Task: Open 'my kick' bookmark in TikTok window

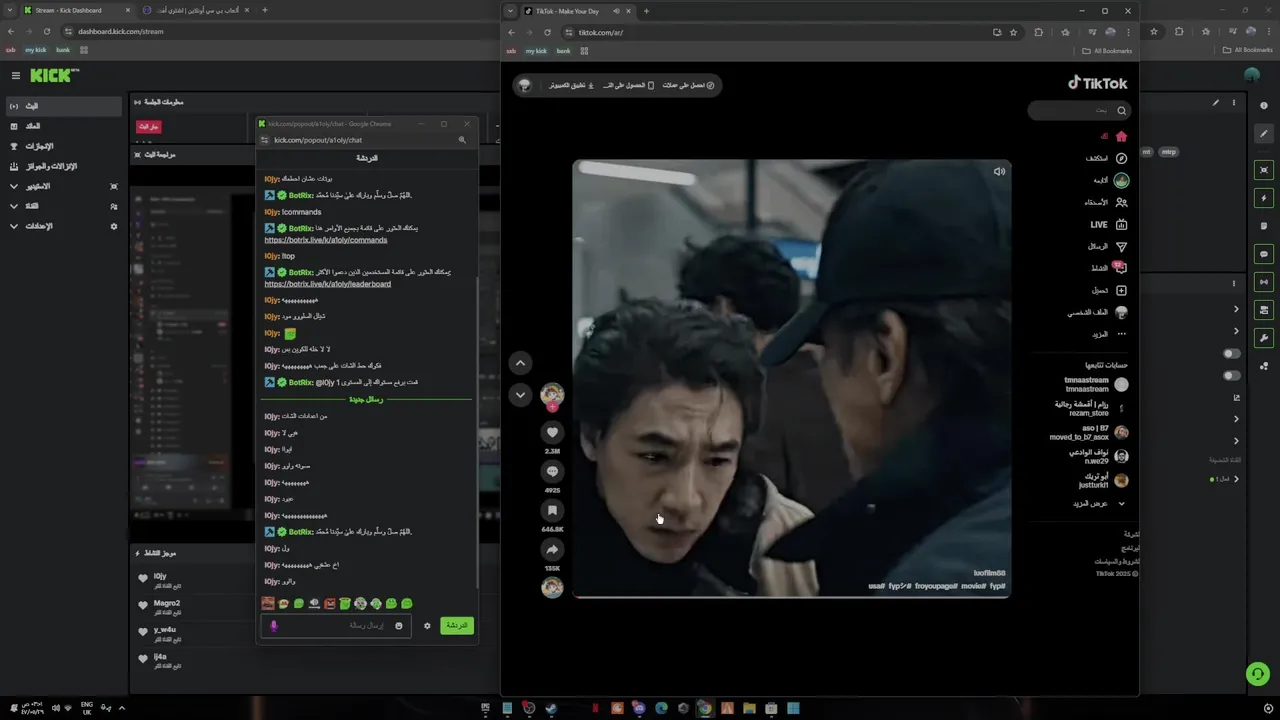Action: tap(536, 51)
